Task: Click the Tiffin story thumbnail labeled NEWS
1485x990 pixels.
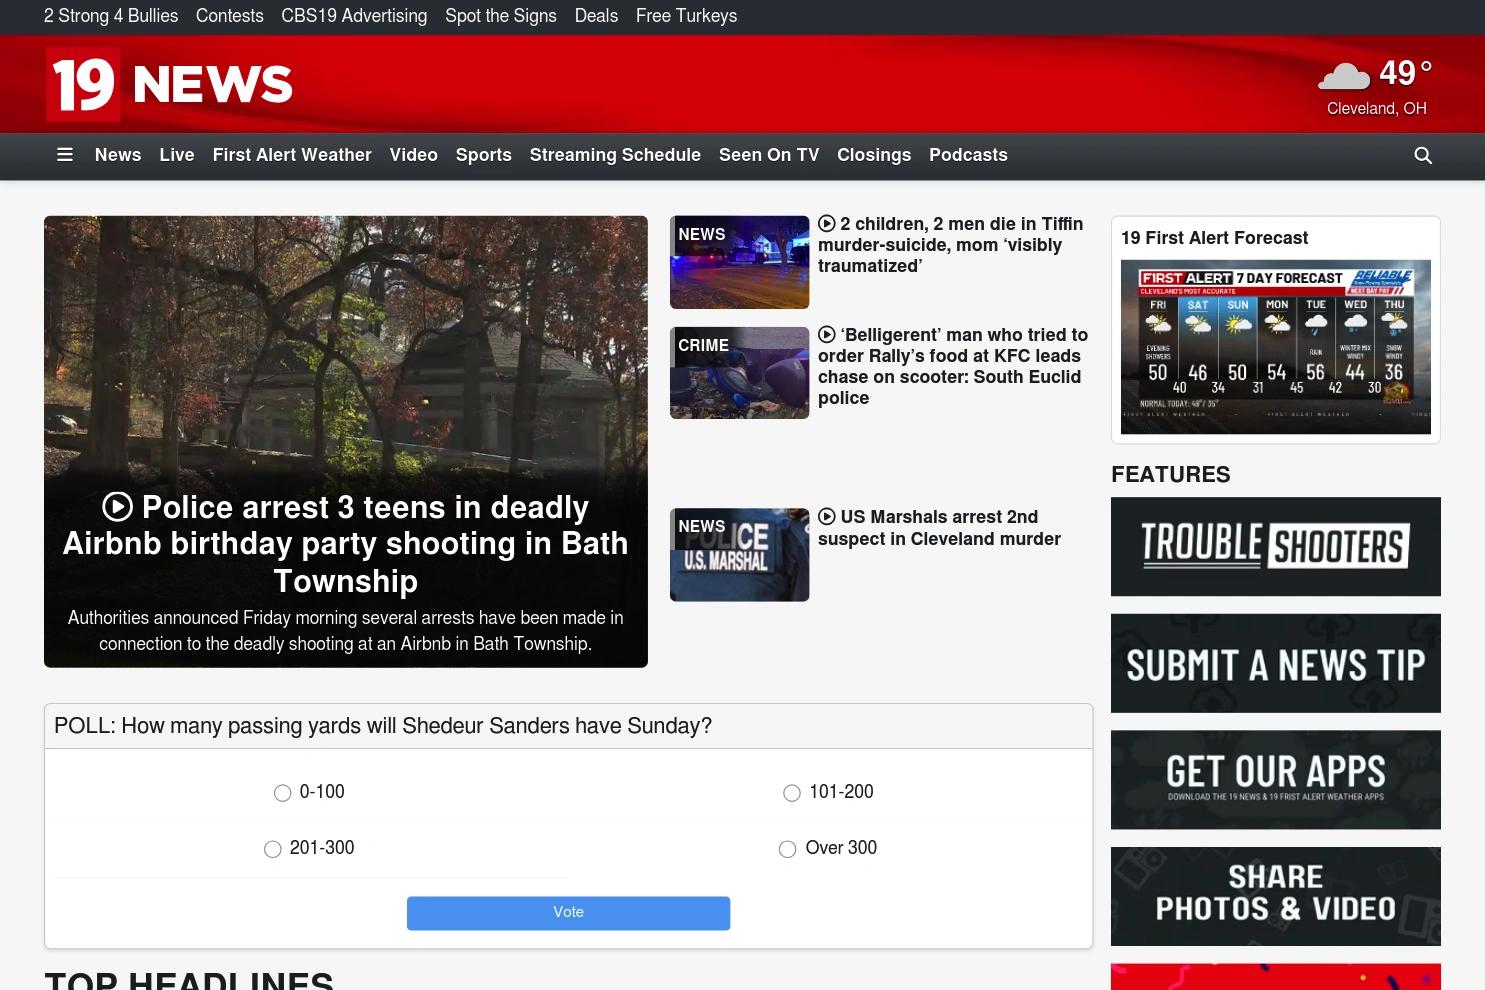Action: pos(739,262)
